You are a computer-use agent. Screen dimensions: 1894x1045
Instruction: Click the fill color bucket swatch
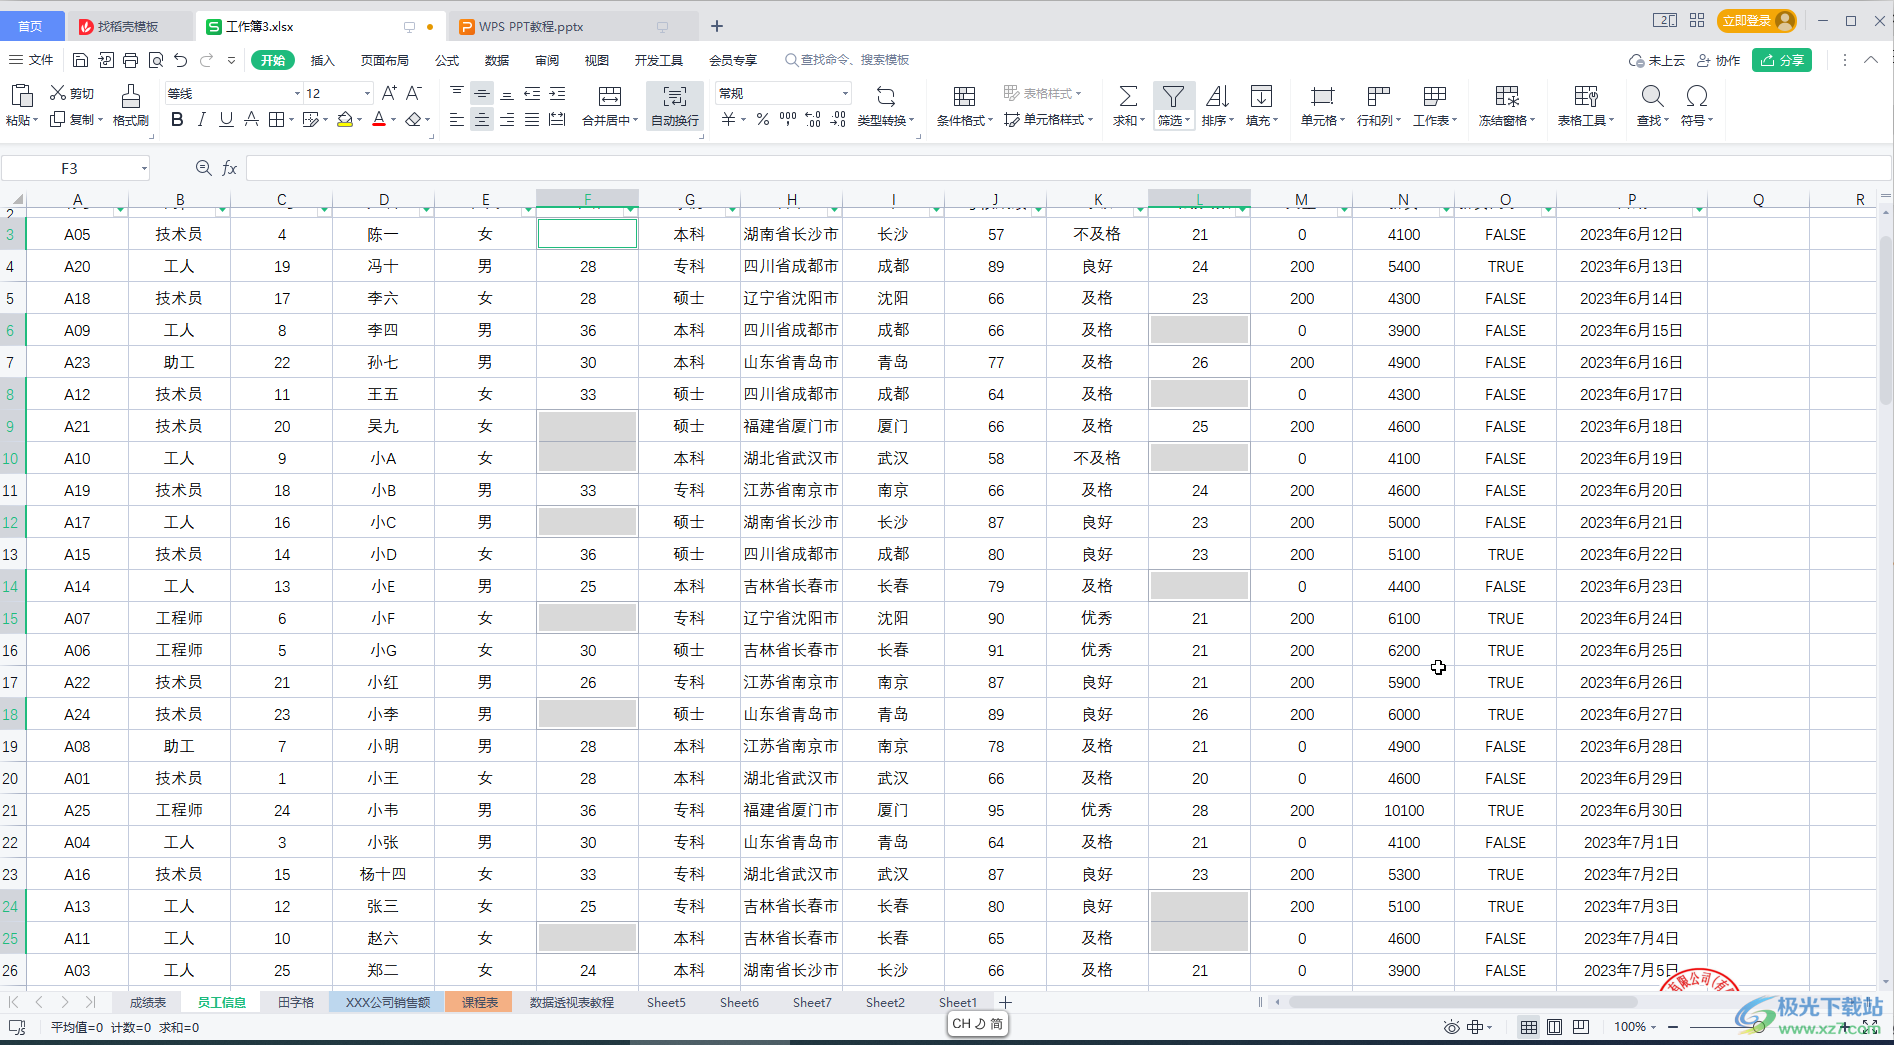tap(344, 120)
